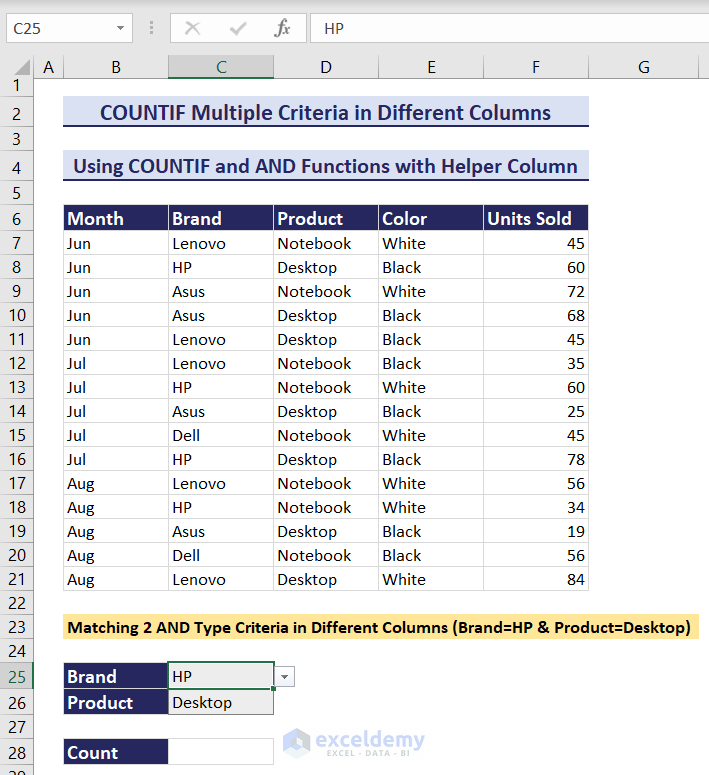Select the units sold value 25

536,411
